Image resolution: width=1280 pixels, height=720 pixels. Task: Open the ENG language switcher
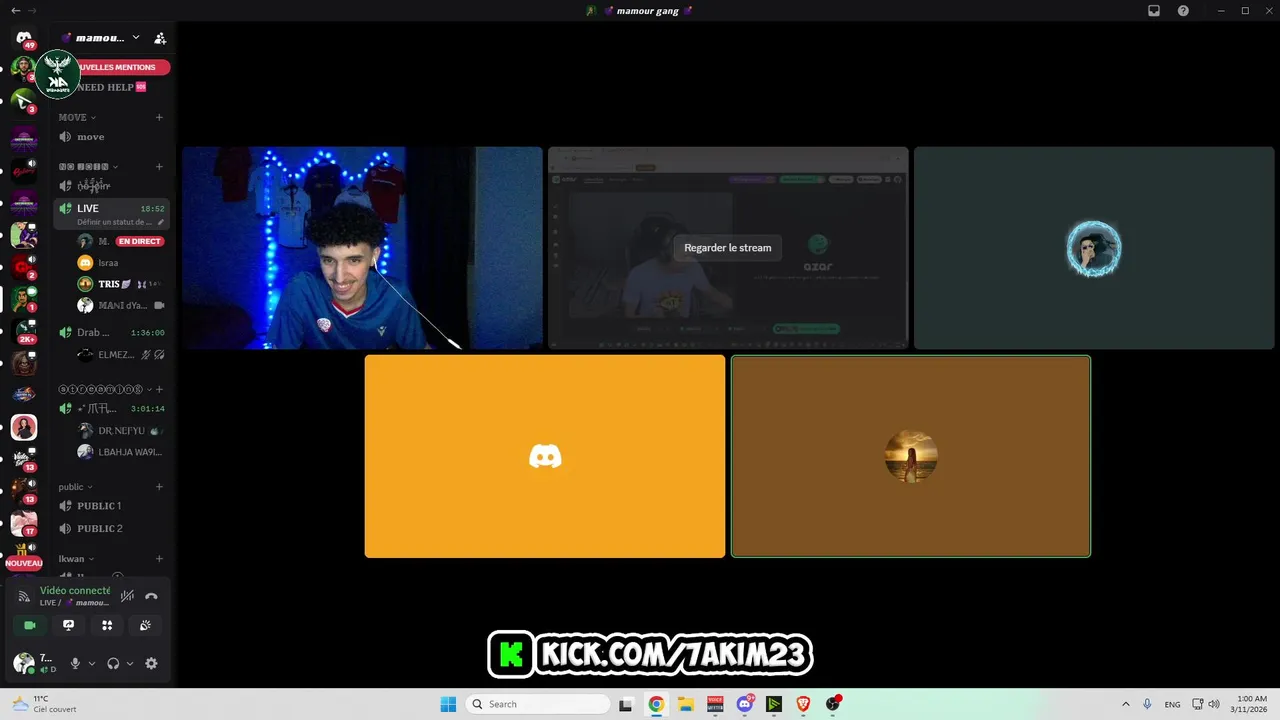1172,704
